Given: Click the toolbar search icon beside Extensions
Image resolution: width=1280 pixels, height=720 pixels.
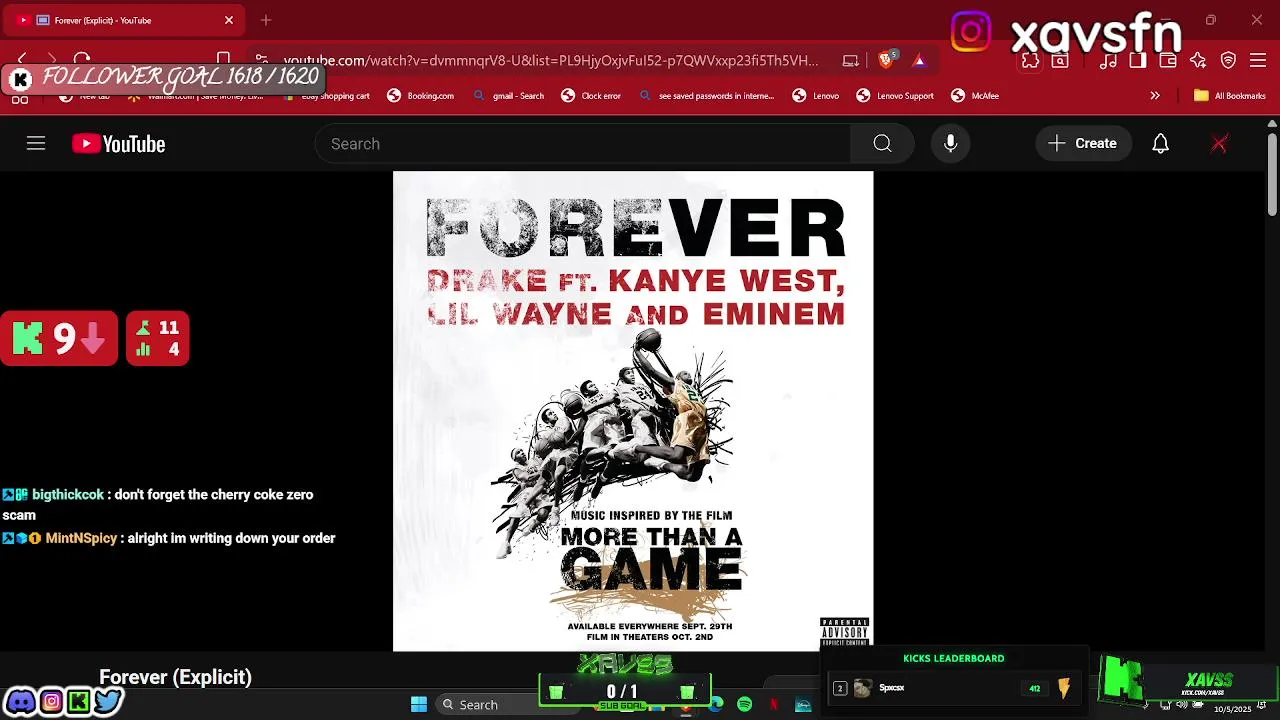Looking at the screenshot, I should [x=1060, y=61].
